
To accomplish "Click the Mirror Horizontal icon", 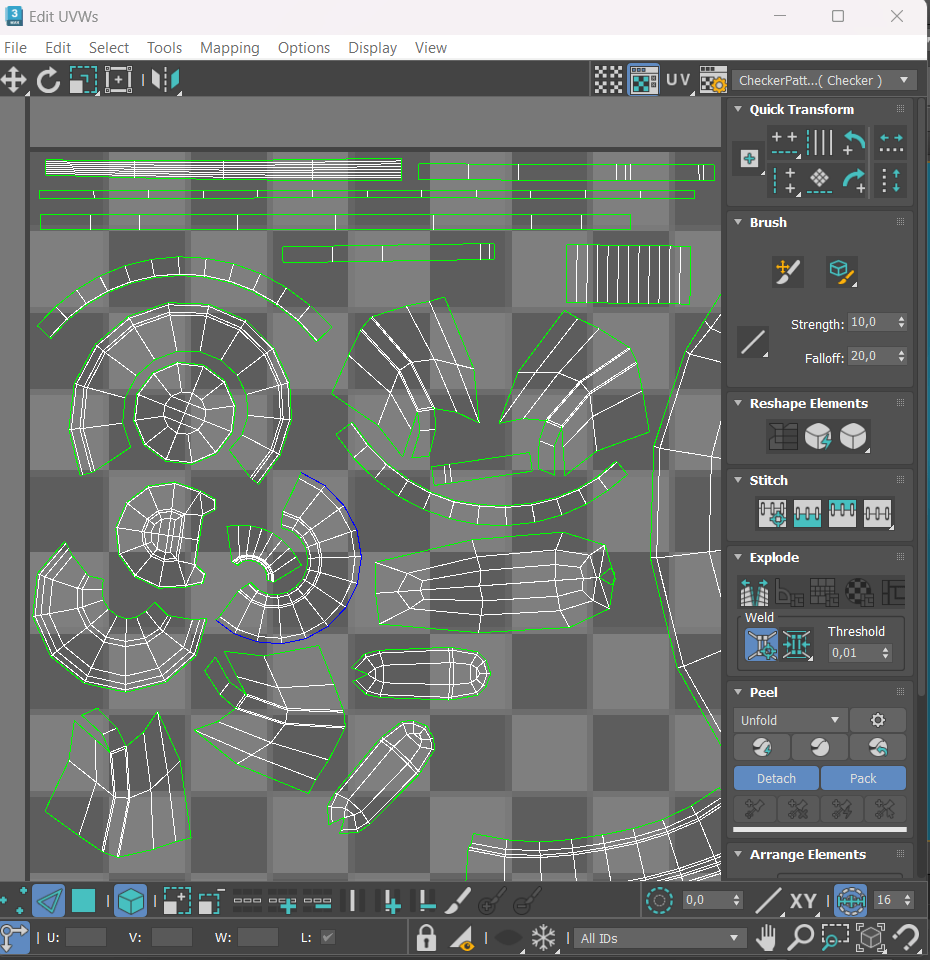I will (x=165, y=80).
